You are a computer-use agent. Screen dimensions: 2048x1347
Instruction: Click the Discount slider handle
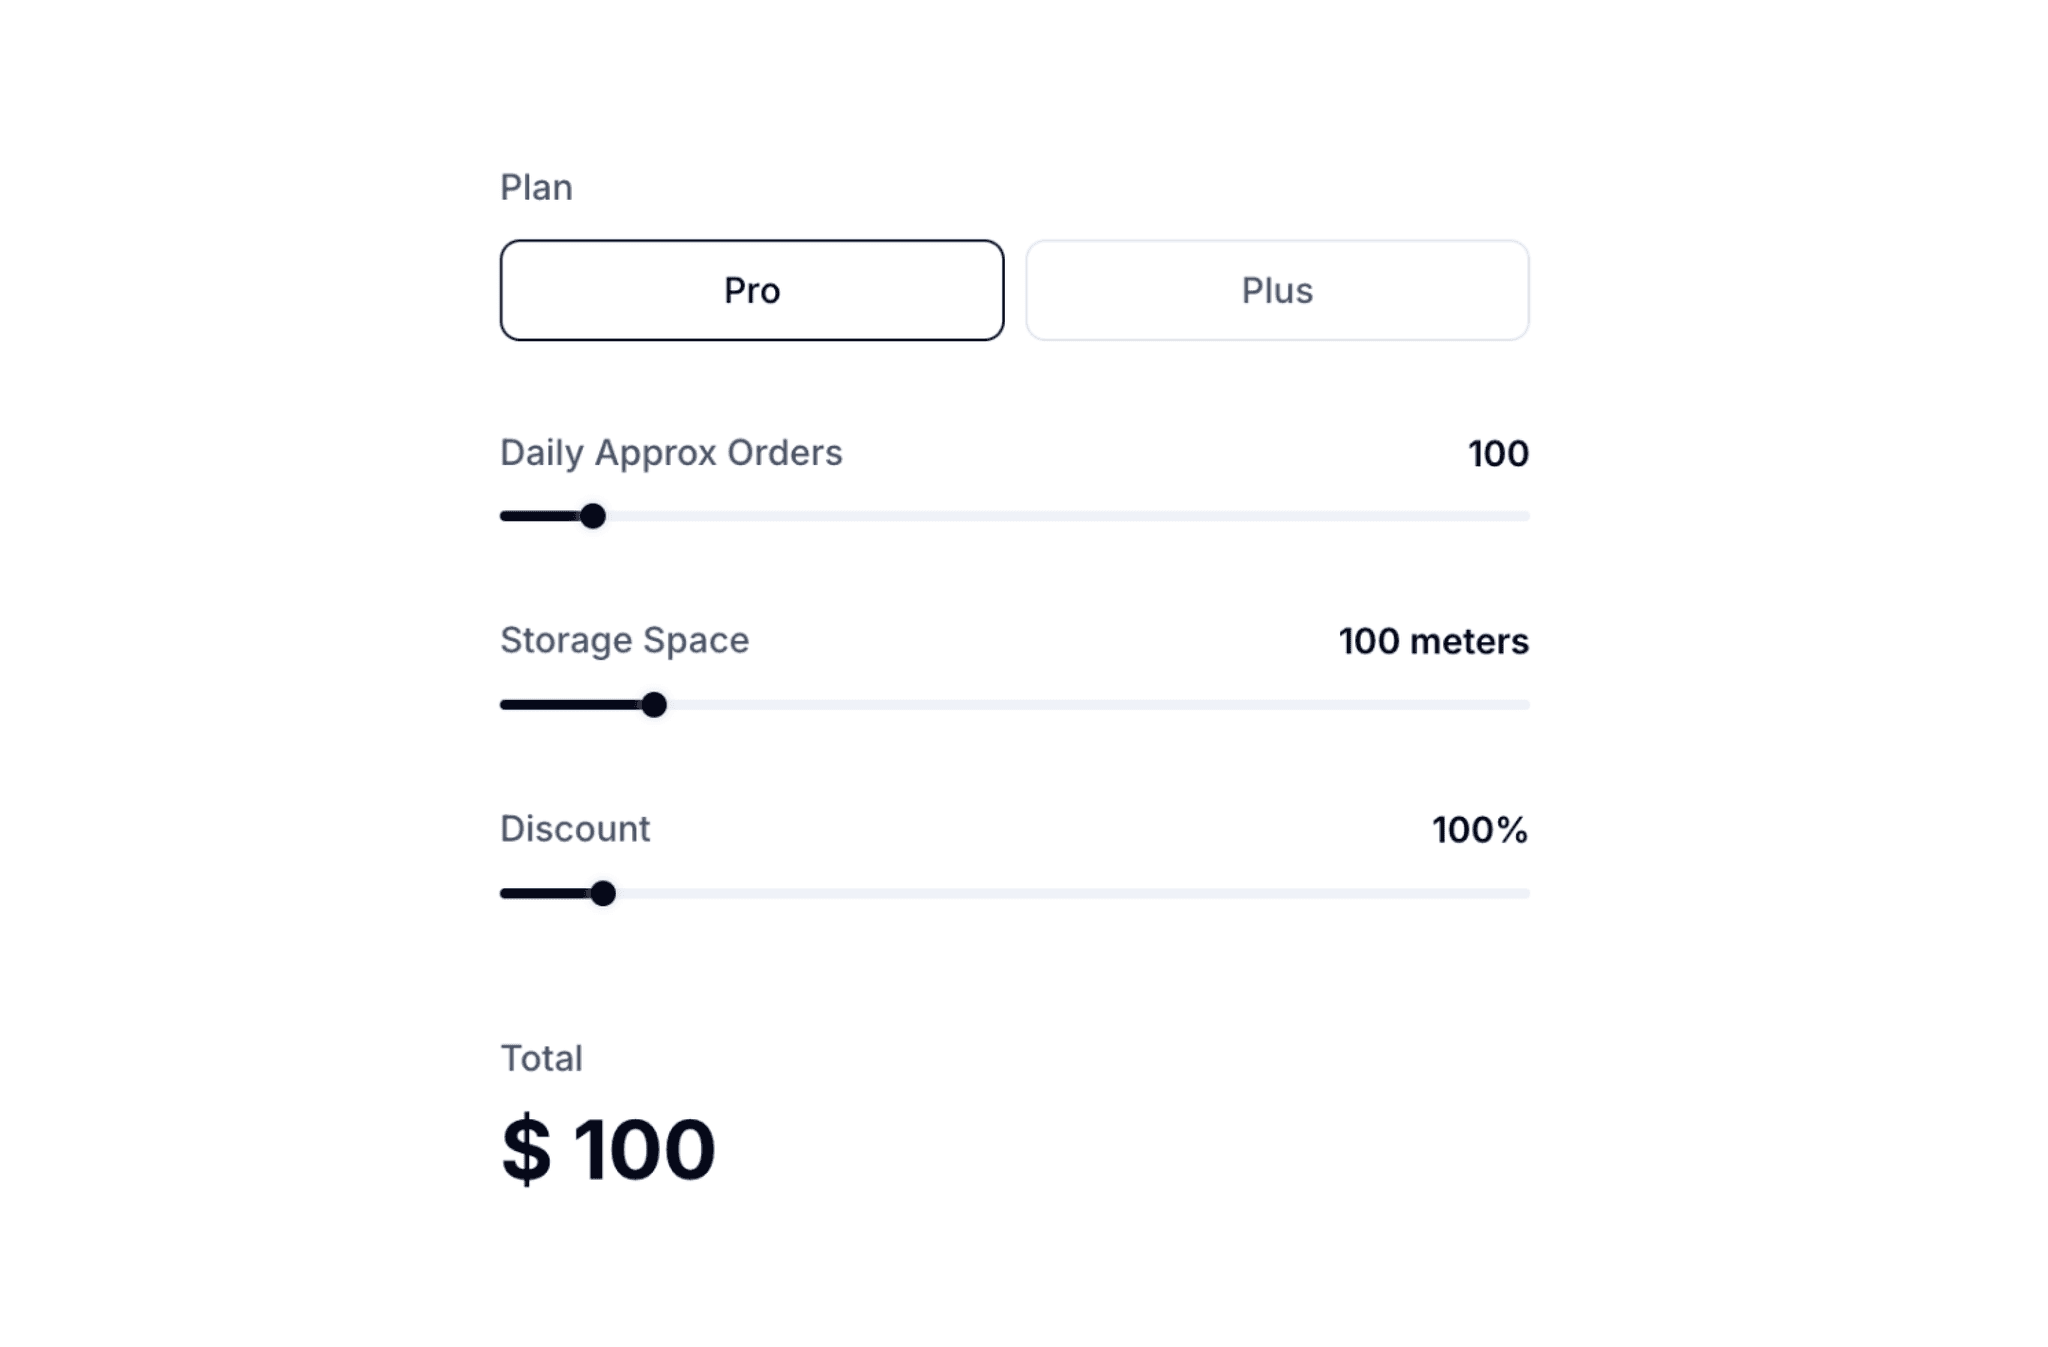(604, 893)
